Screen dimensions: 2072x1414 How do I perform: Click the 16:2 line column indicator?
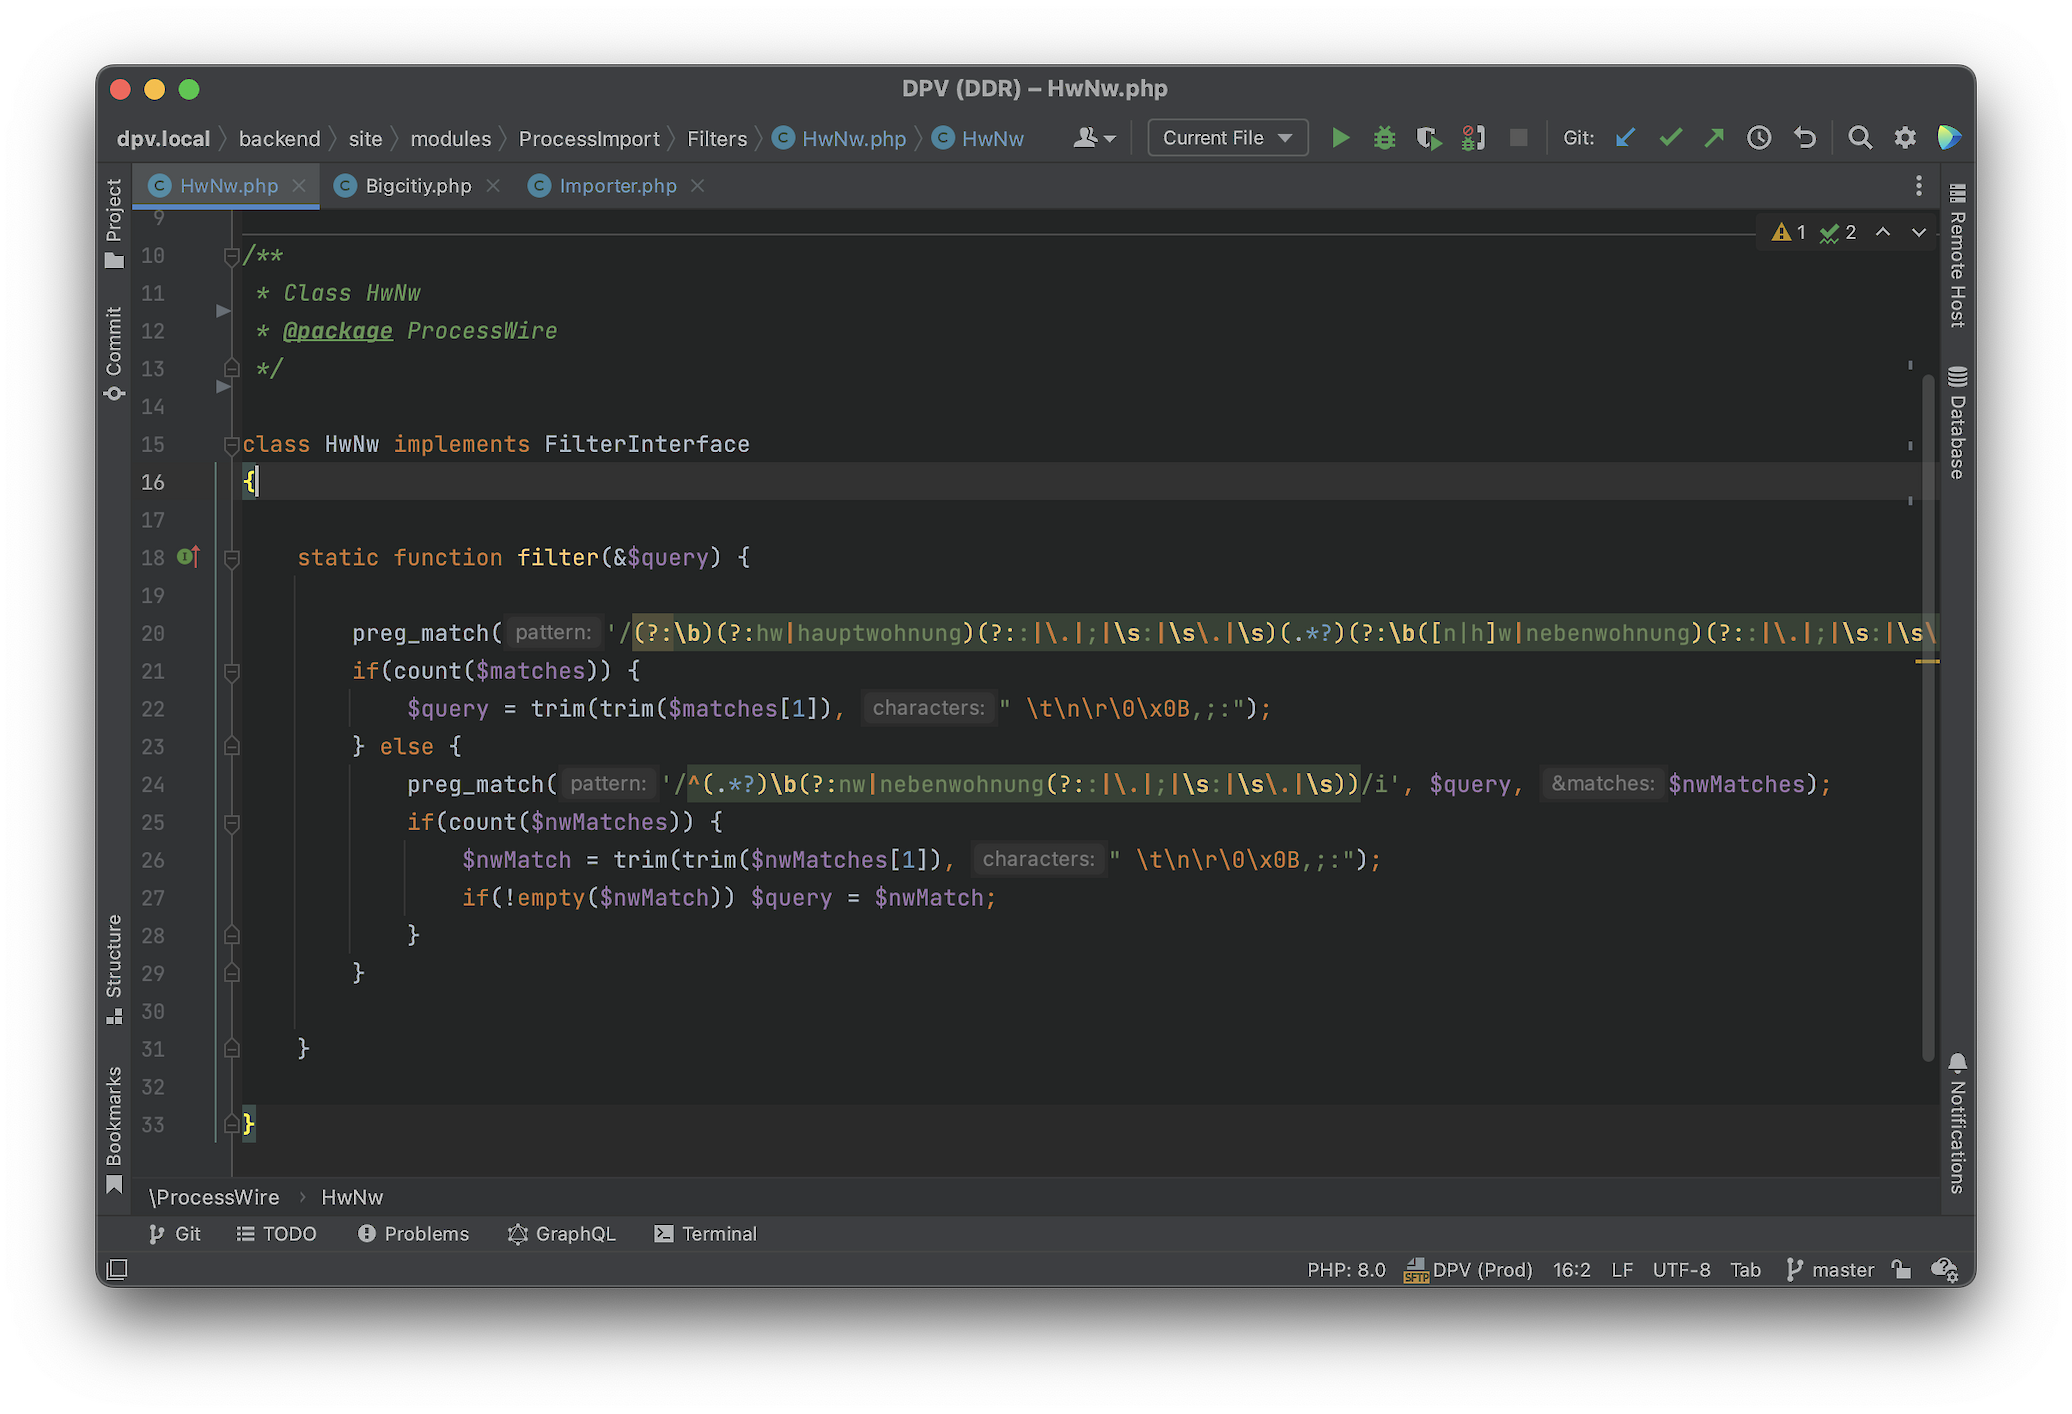[x=1571, y=1270]
